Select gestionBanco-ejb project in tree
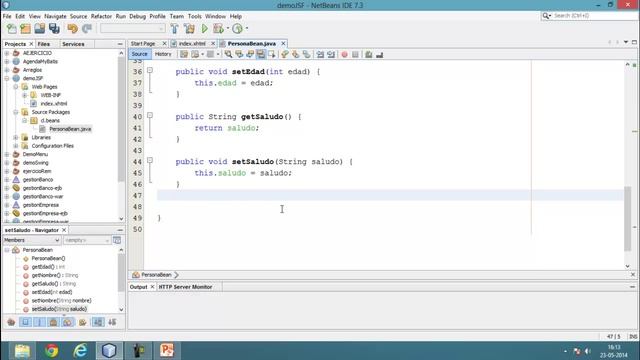640x360 pixels. pyautogui.click(x=42, y=188)
